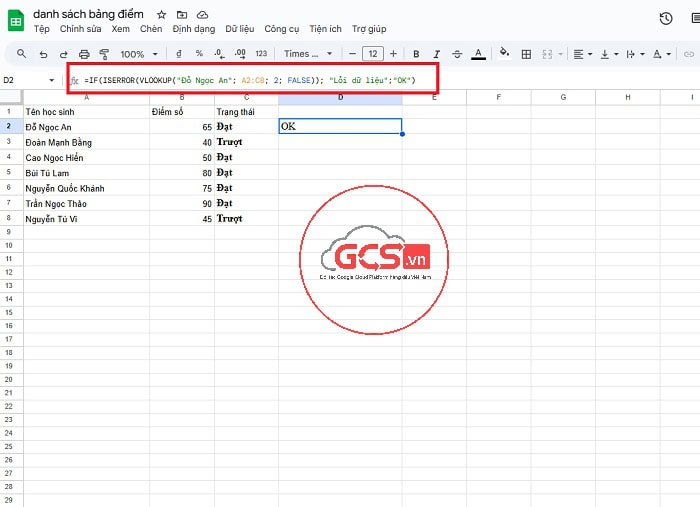The image size is (700, 507).
Task: Open the borders tool
Action: (527, 54)
